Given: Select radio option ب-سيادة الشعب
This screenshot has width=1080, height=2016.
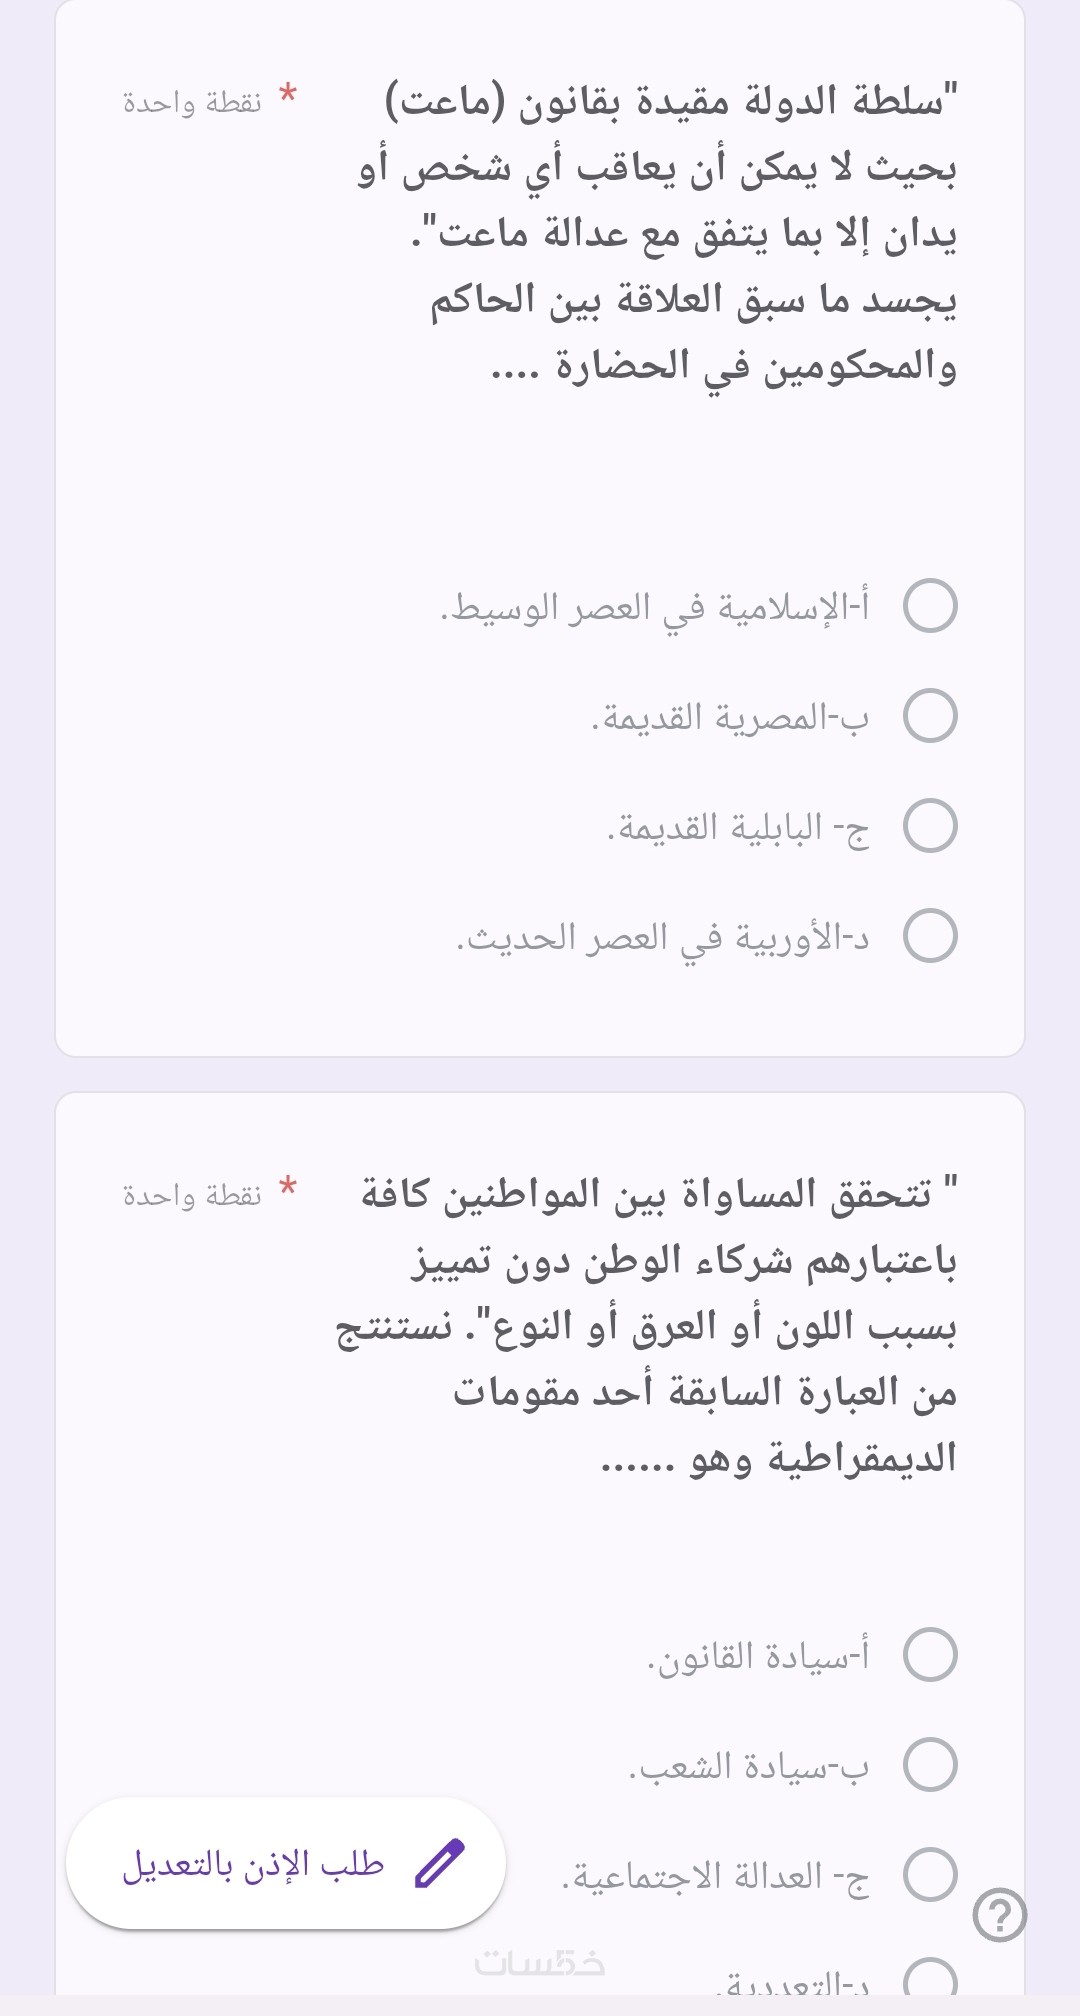Looking at the screenshot, I should click(930, 1765).
